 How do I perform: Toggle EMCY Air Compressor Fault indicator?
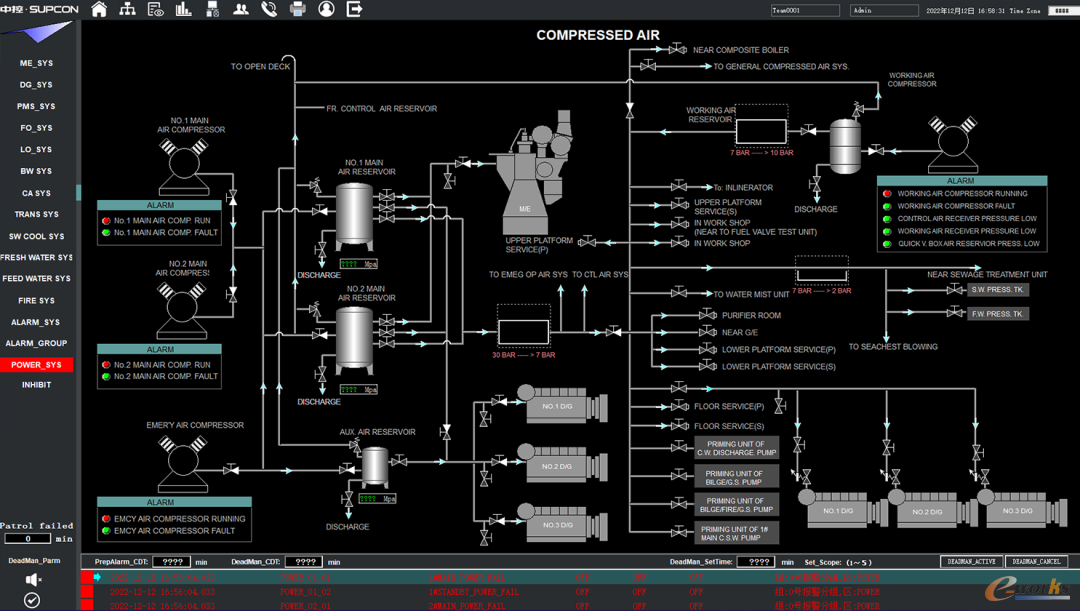[106, 531]
